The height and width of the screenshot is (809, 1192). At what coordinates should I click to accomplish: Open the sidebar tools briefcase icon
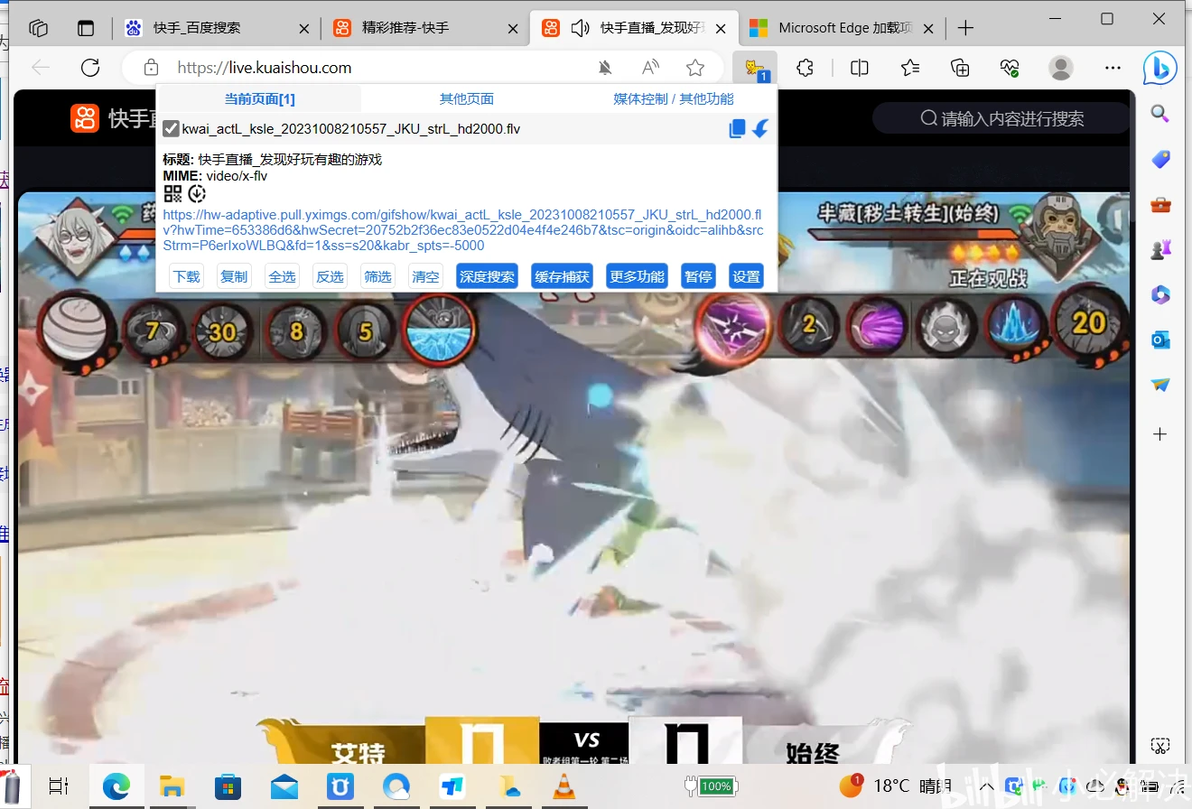coord(1160,205)
